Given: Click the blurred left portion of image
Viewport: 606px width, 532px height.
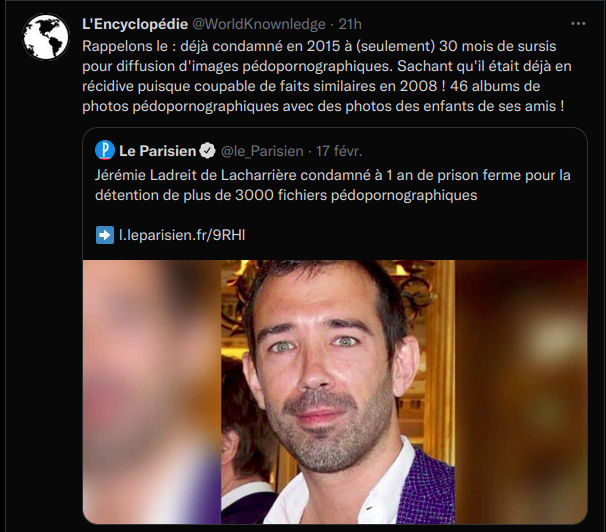Looking at the screenshot, I should click(152, 392).
